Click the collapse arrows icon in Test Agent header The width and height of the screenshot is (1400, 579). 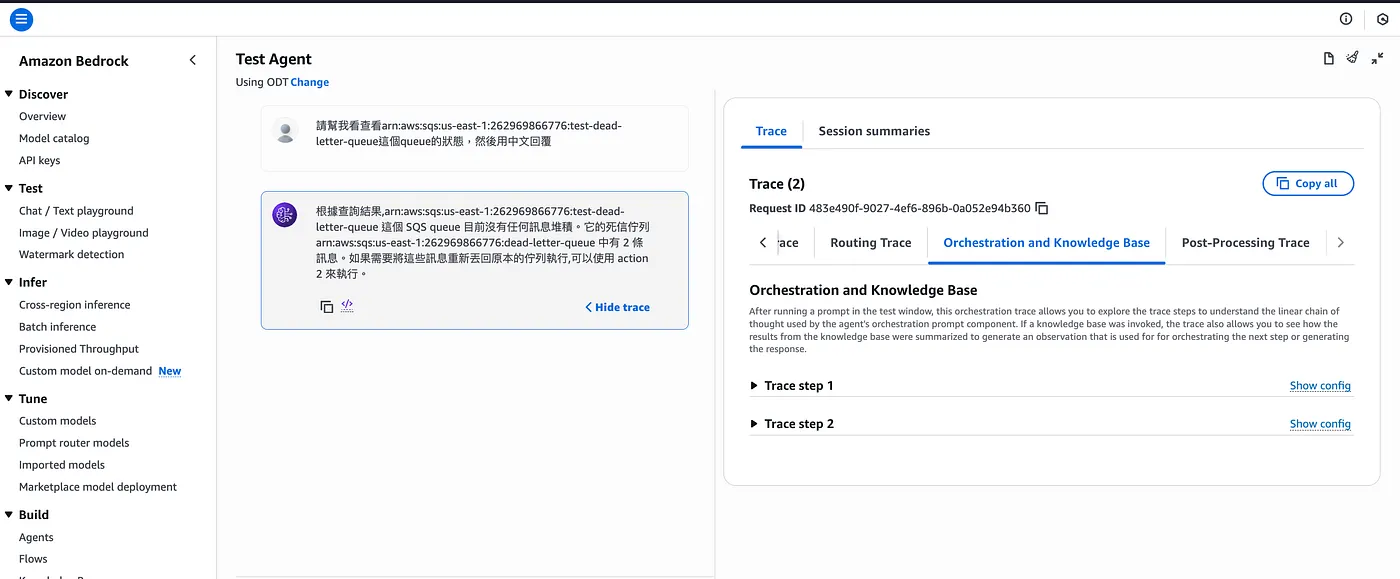(1377, 59)
